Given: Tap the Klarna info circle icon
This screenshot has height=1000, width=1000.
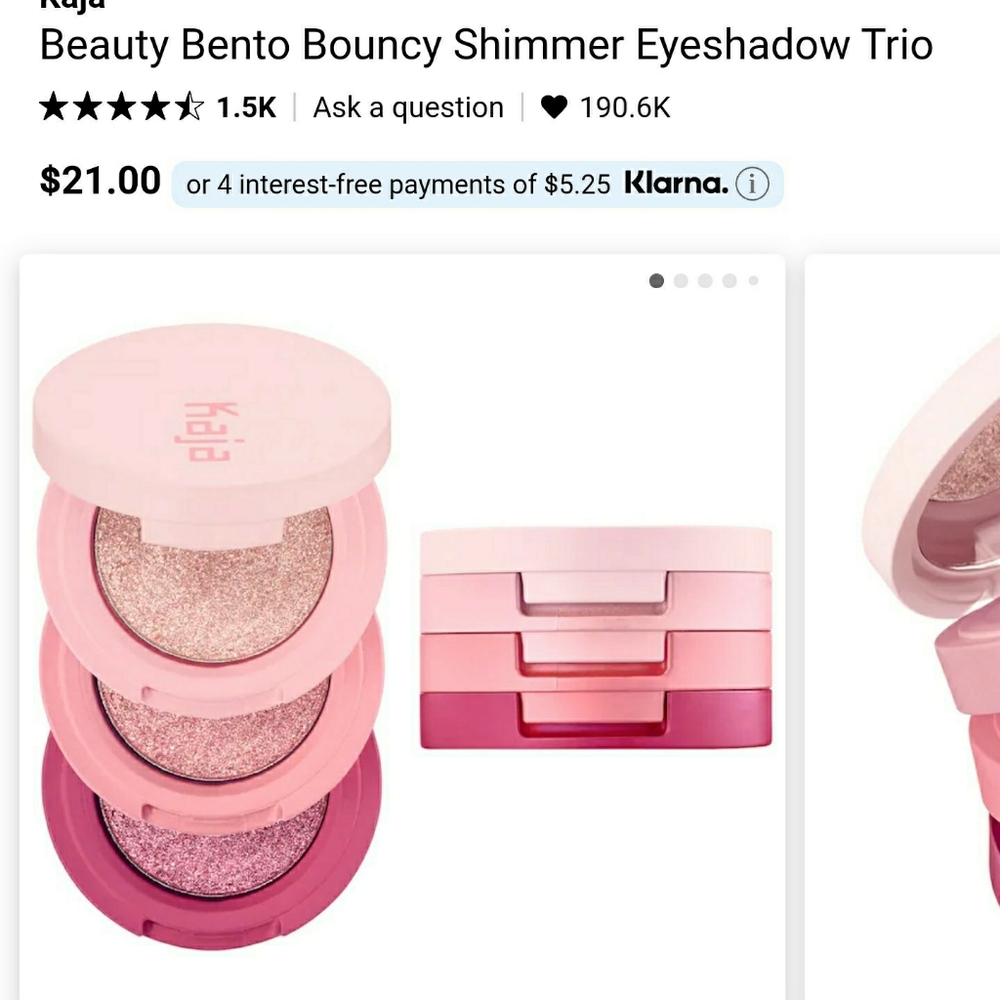Looking at the screenshot, I should click(x=753, y=183).
